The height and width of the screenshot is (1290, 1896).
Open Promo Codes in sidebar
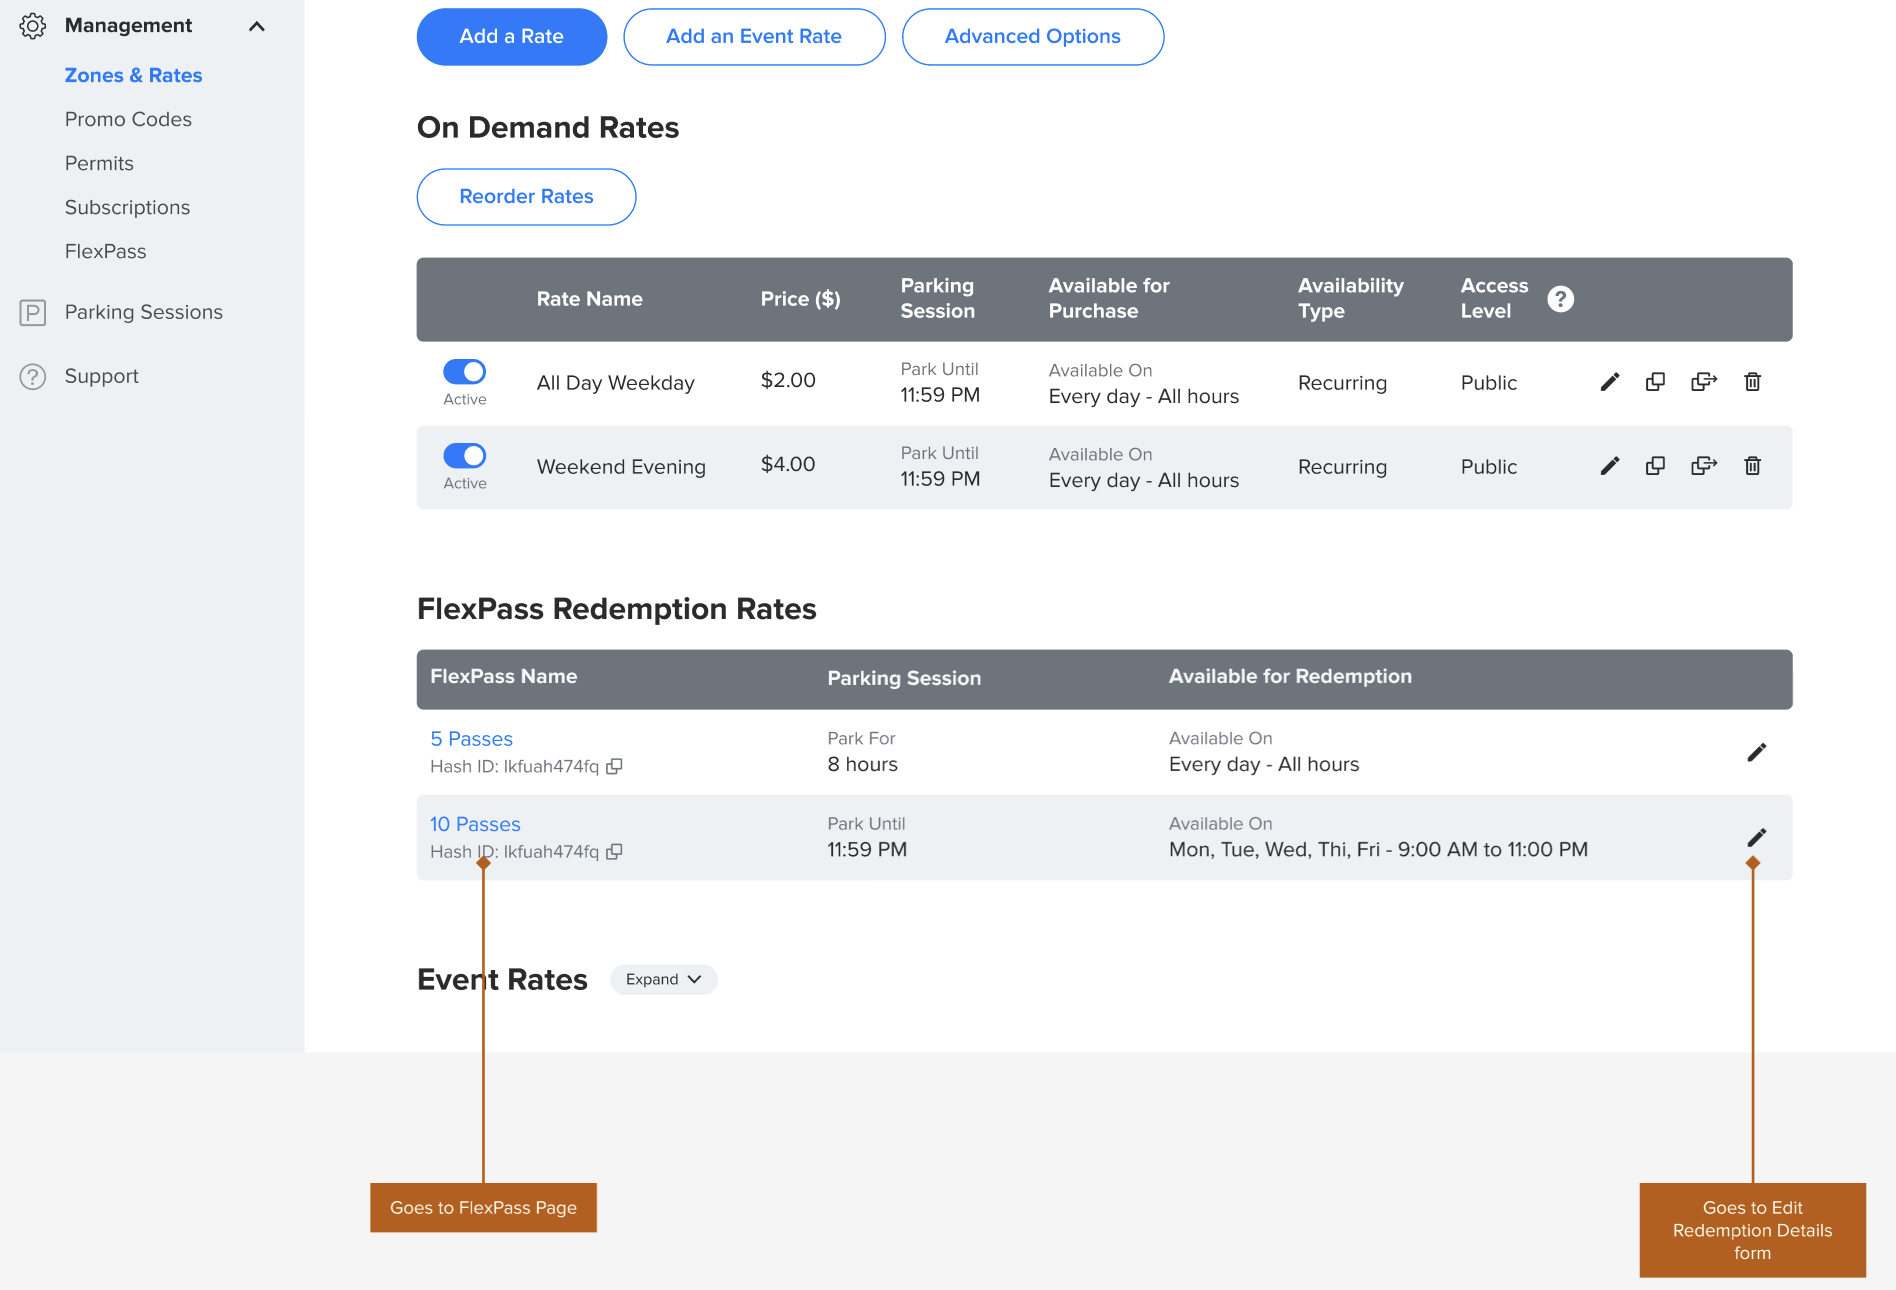coord(128,119)
